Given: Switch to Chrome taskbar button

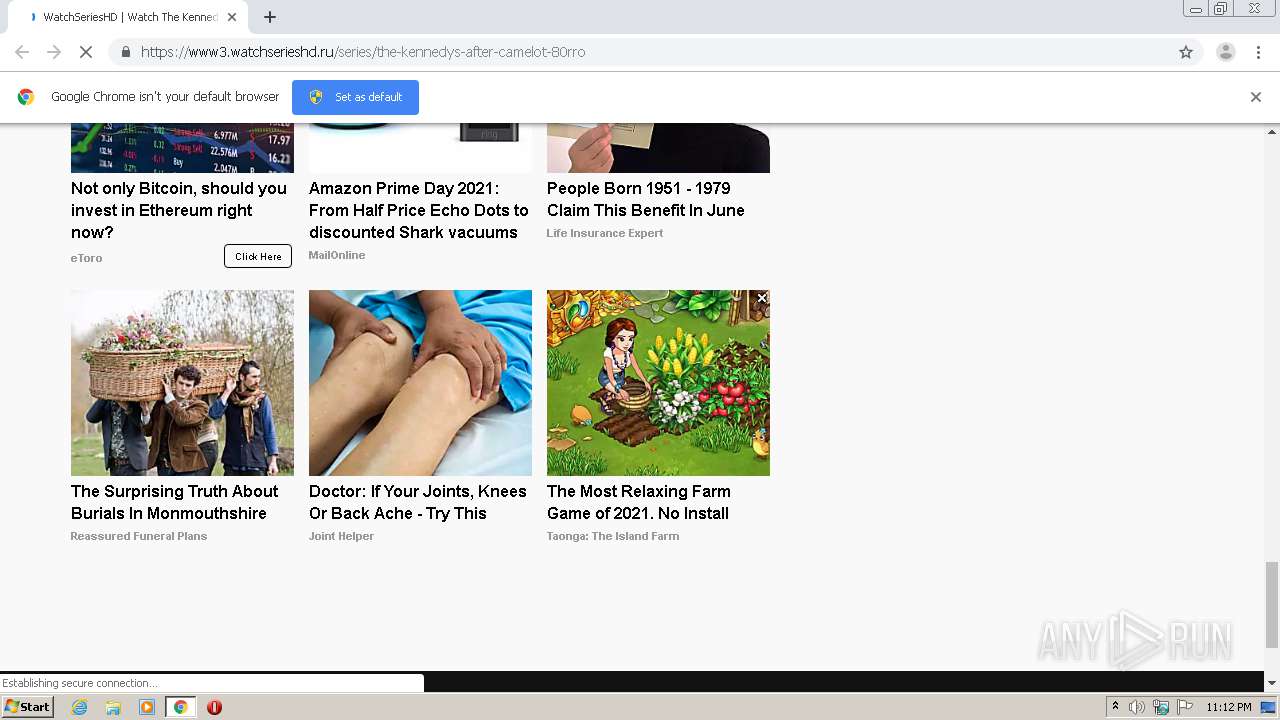Looking at the screenshot, I should tap(180, 707).
